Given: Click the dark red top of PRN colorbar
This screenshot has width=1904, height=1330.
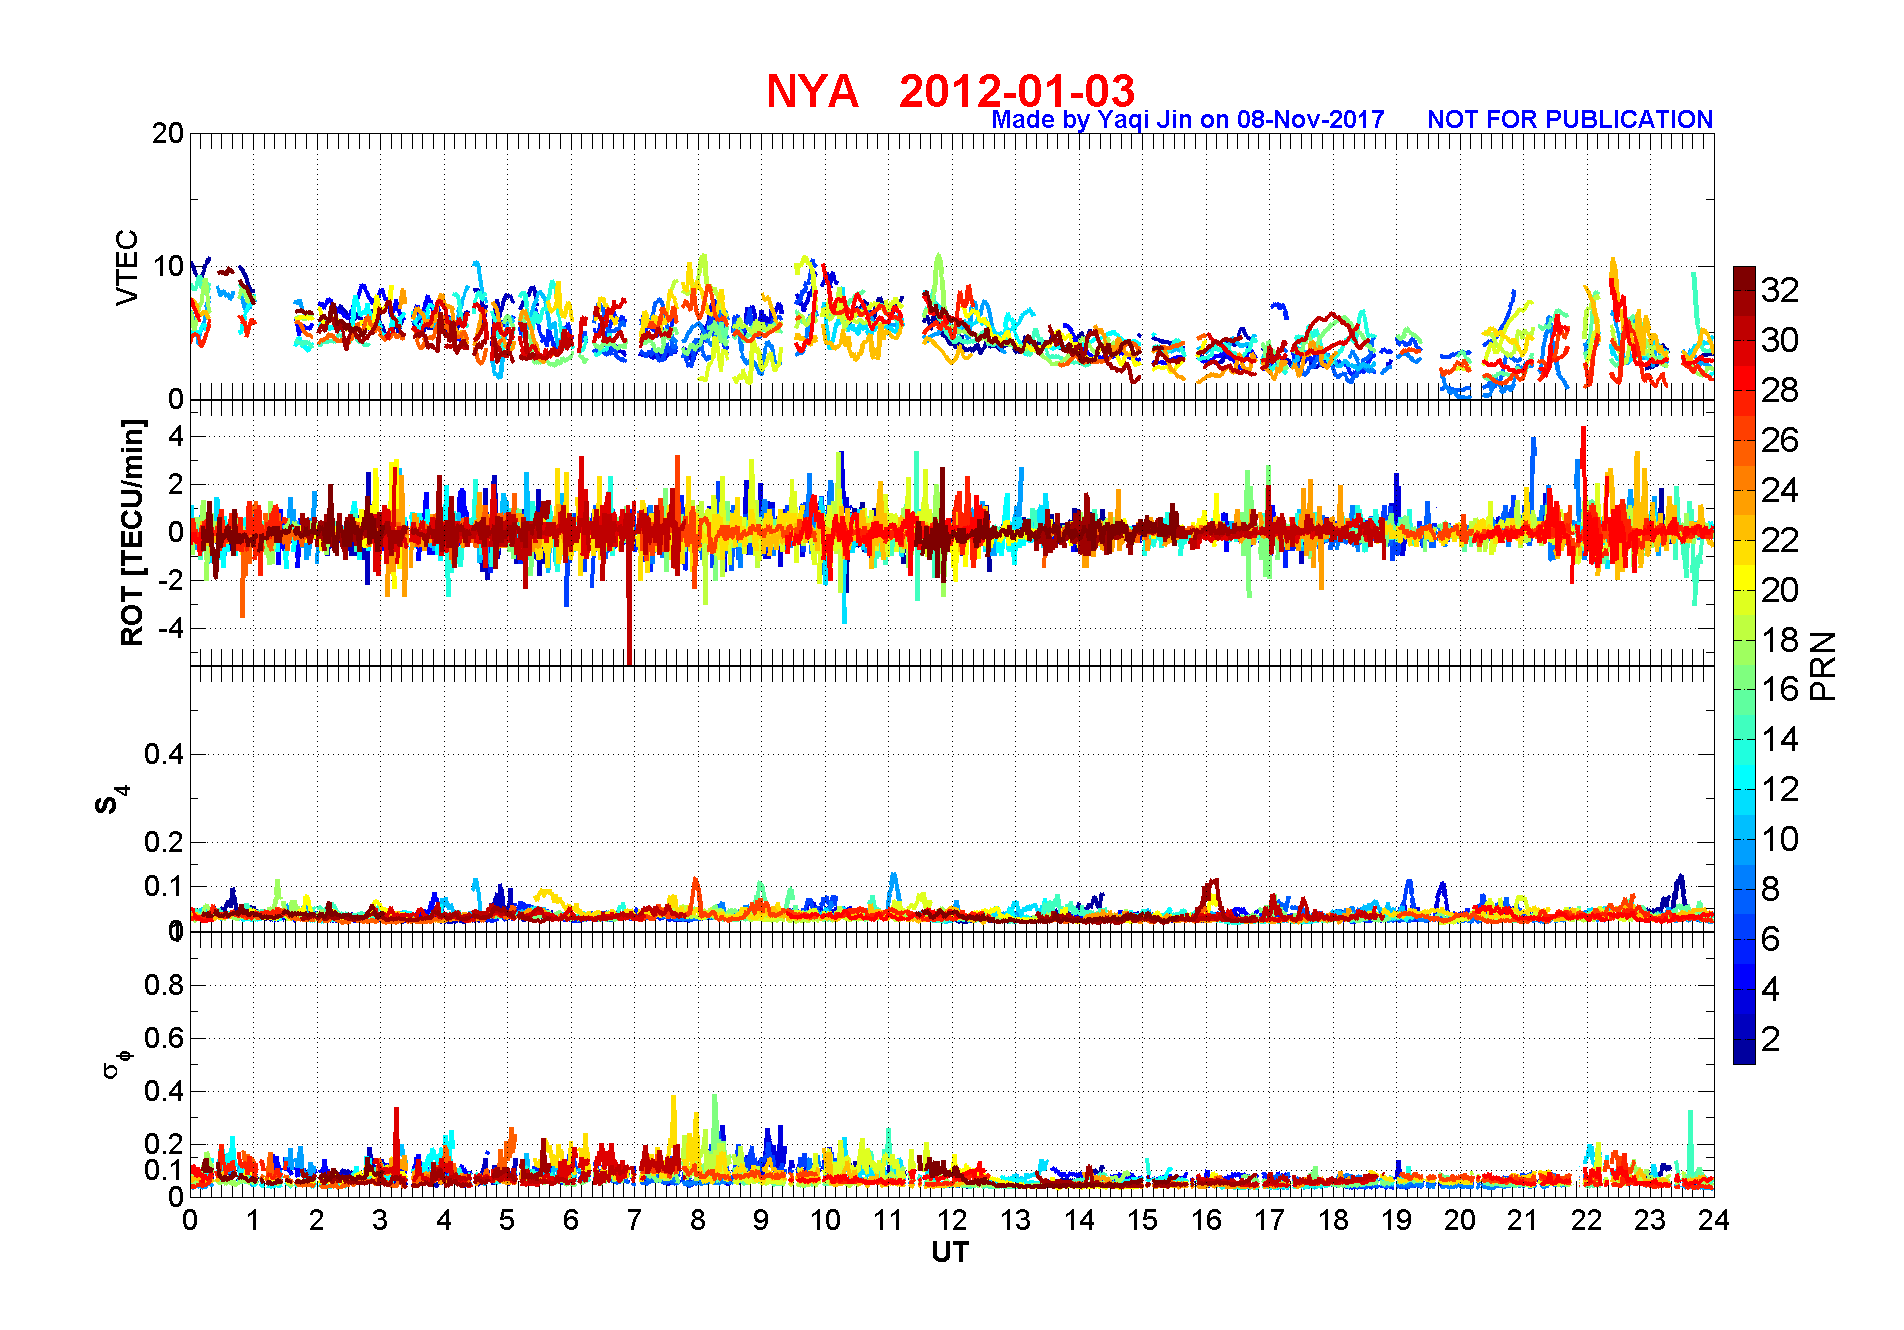Looking at the screenshot, I should 1744,278.
